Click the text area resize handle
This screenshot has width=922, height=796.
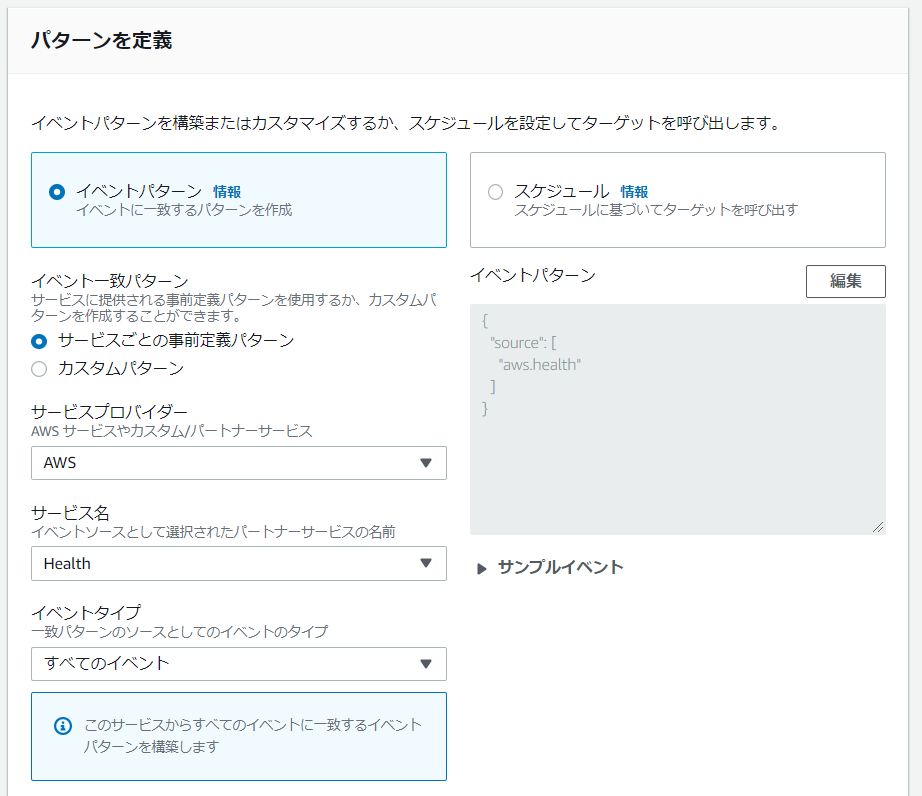pyautogui.click(x=879, y=528)
